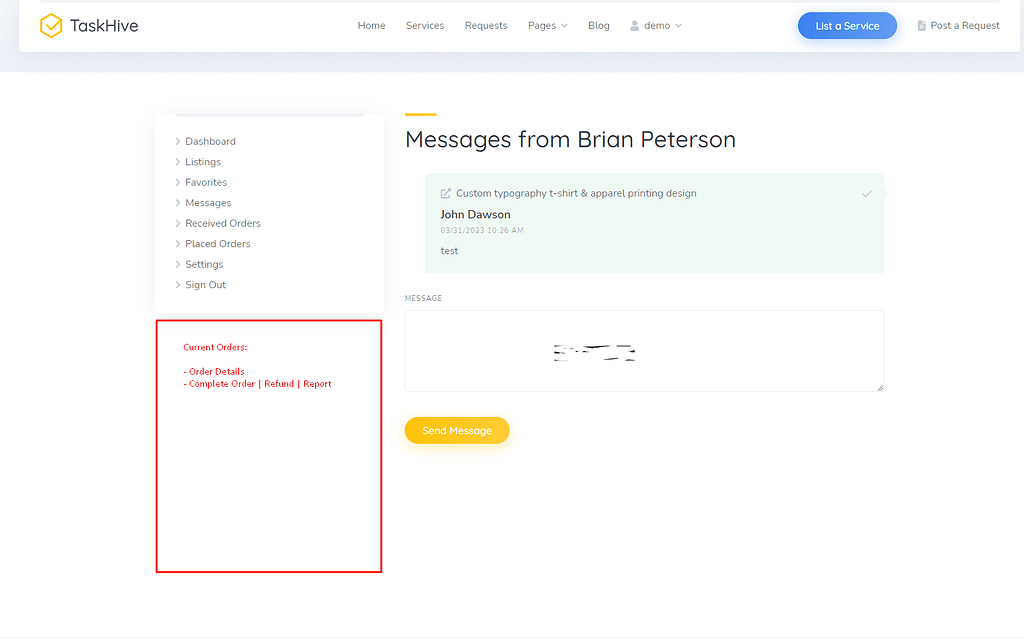Image resolution: width=1024 pixels, height=641 pixels.
Task: Click the read checkmark on John Dawson's message
Action: coord(866,194)
